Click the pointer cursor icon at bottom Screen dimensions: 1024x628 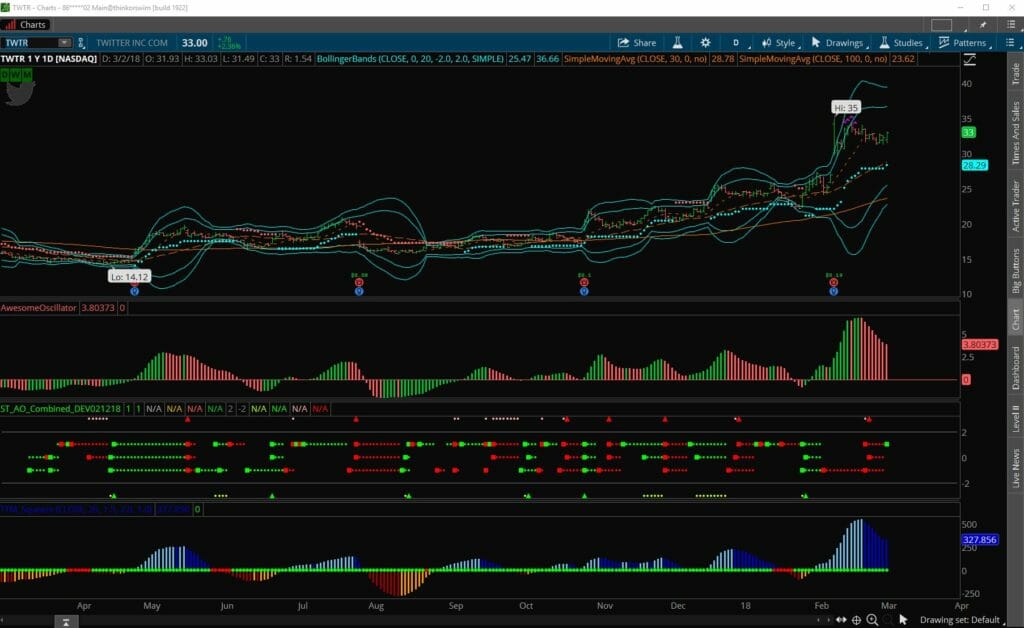(903, 620)
